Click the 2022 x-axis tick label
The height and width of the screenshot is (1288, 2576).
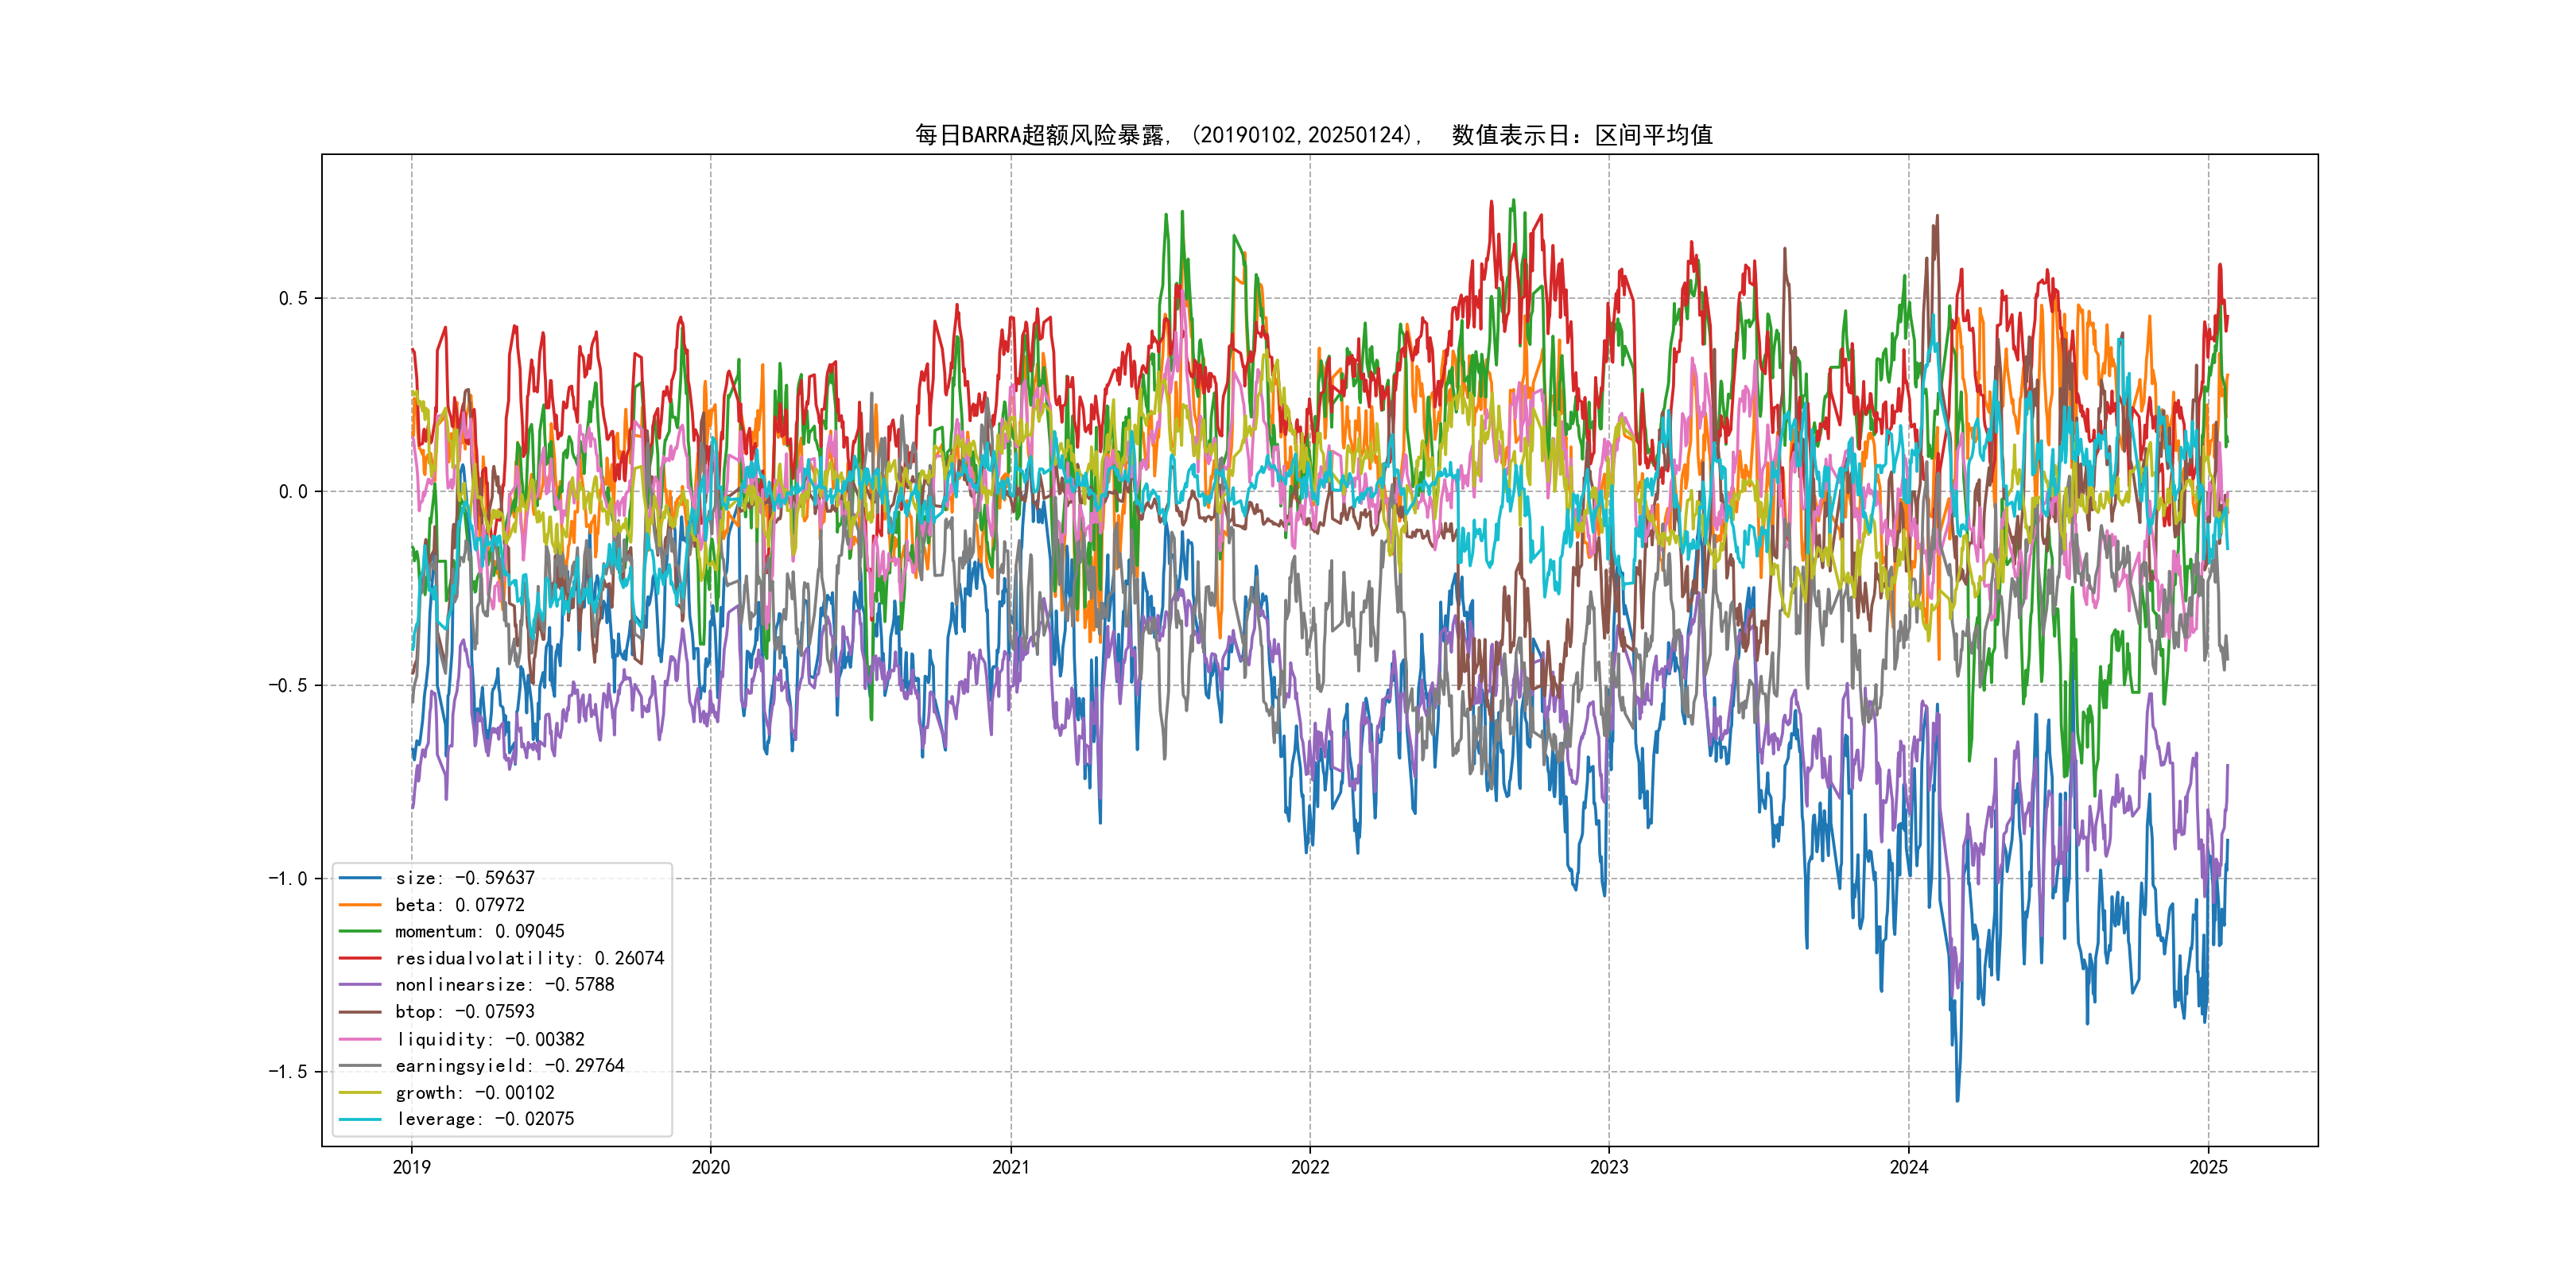pos(1310,1167)
